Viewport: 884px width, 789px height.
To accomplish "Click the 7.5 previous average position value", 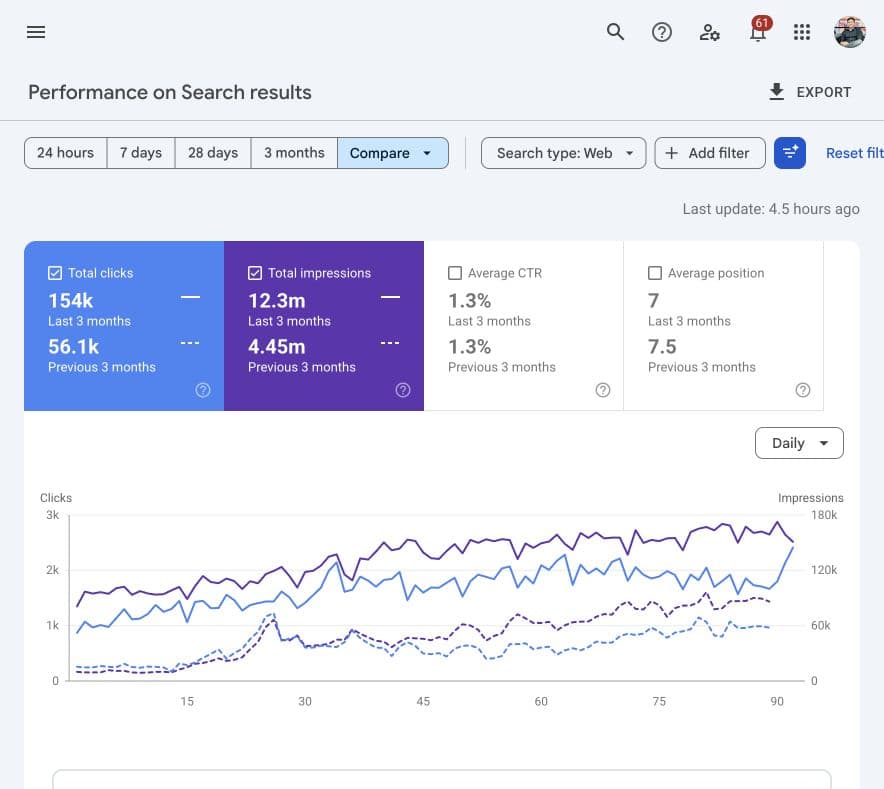I will [662, 346].
